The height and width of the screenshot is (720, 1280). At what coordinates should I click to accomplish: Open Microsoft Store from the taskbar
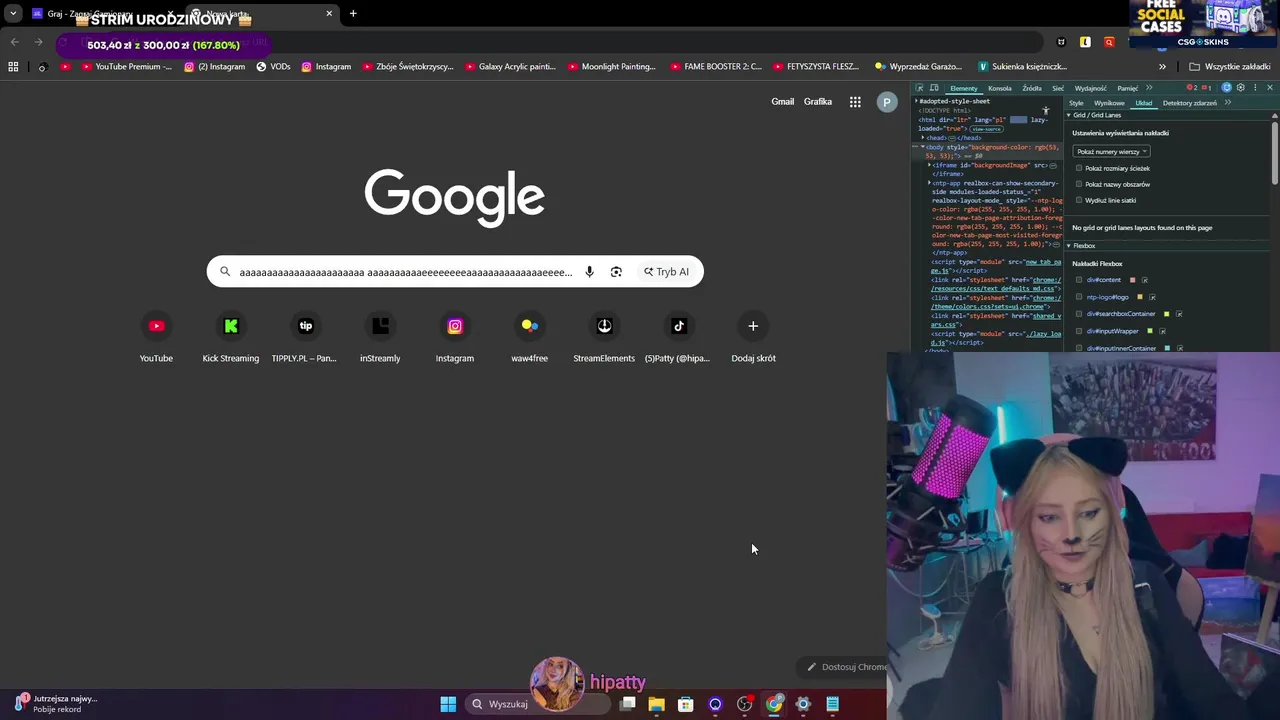(x=685, y=704)
